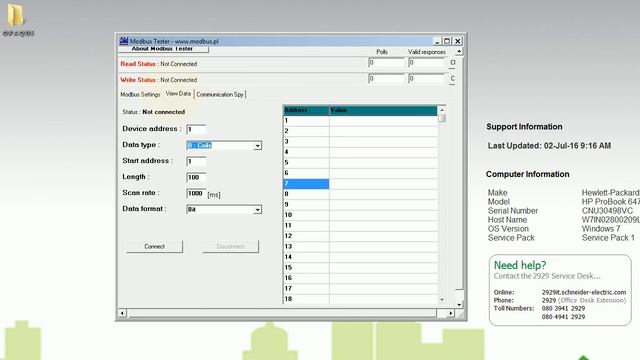Click the window's vertical scroll up arrow

click(x=459, y=52)
